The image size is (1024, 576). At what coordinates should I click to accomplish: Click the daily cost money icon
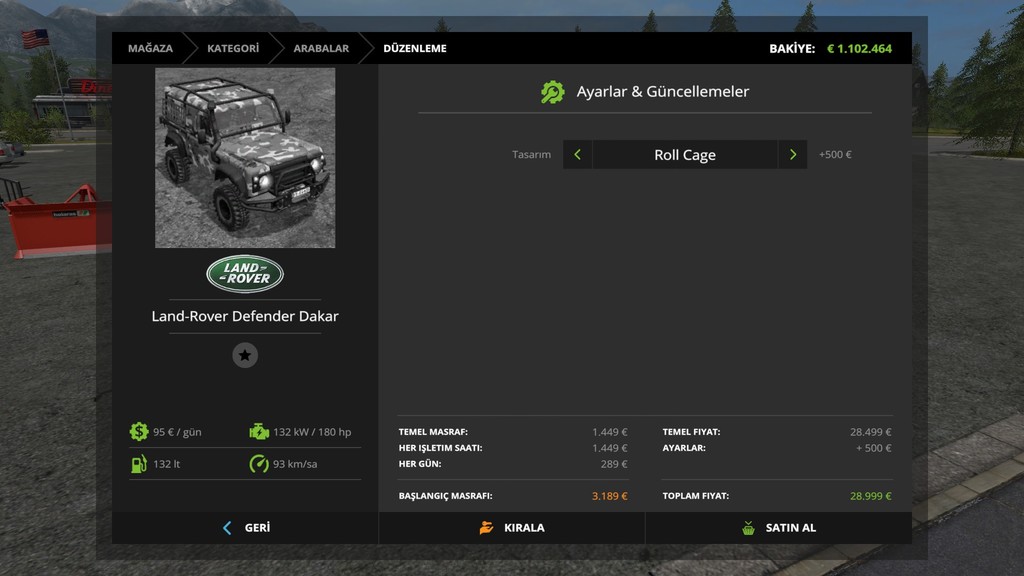(x=139, y=432)
